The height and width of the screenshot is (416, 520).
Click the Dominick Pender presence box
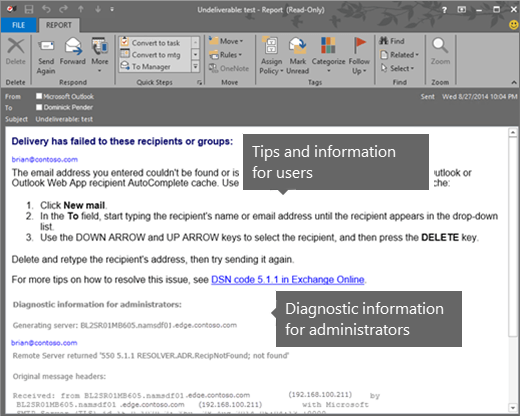click(39, 107)
